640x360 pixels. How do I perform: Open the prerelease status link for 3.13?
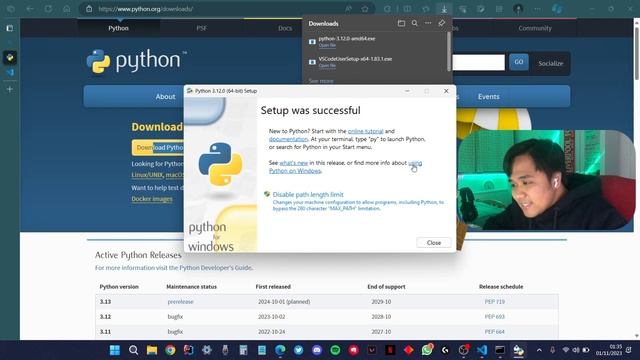180,302
